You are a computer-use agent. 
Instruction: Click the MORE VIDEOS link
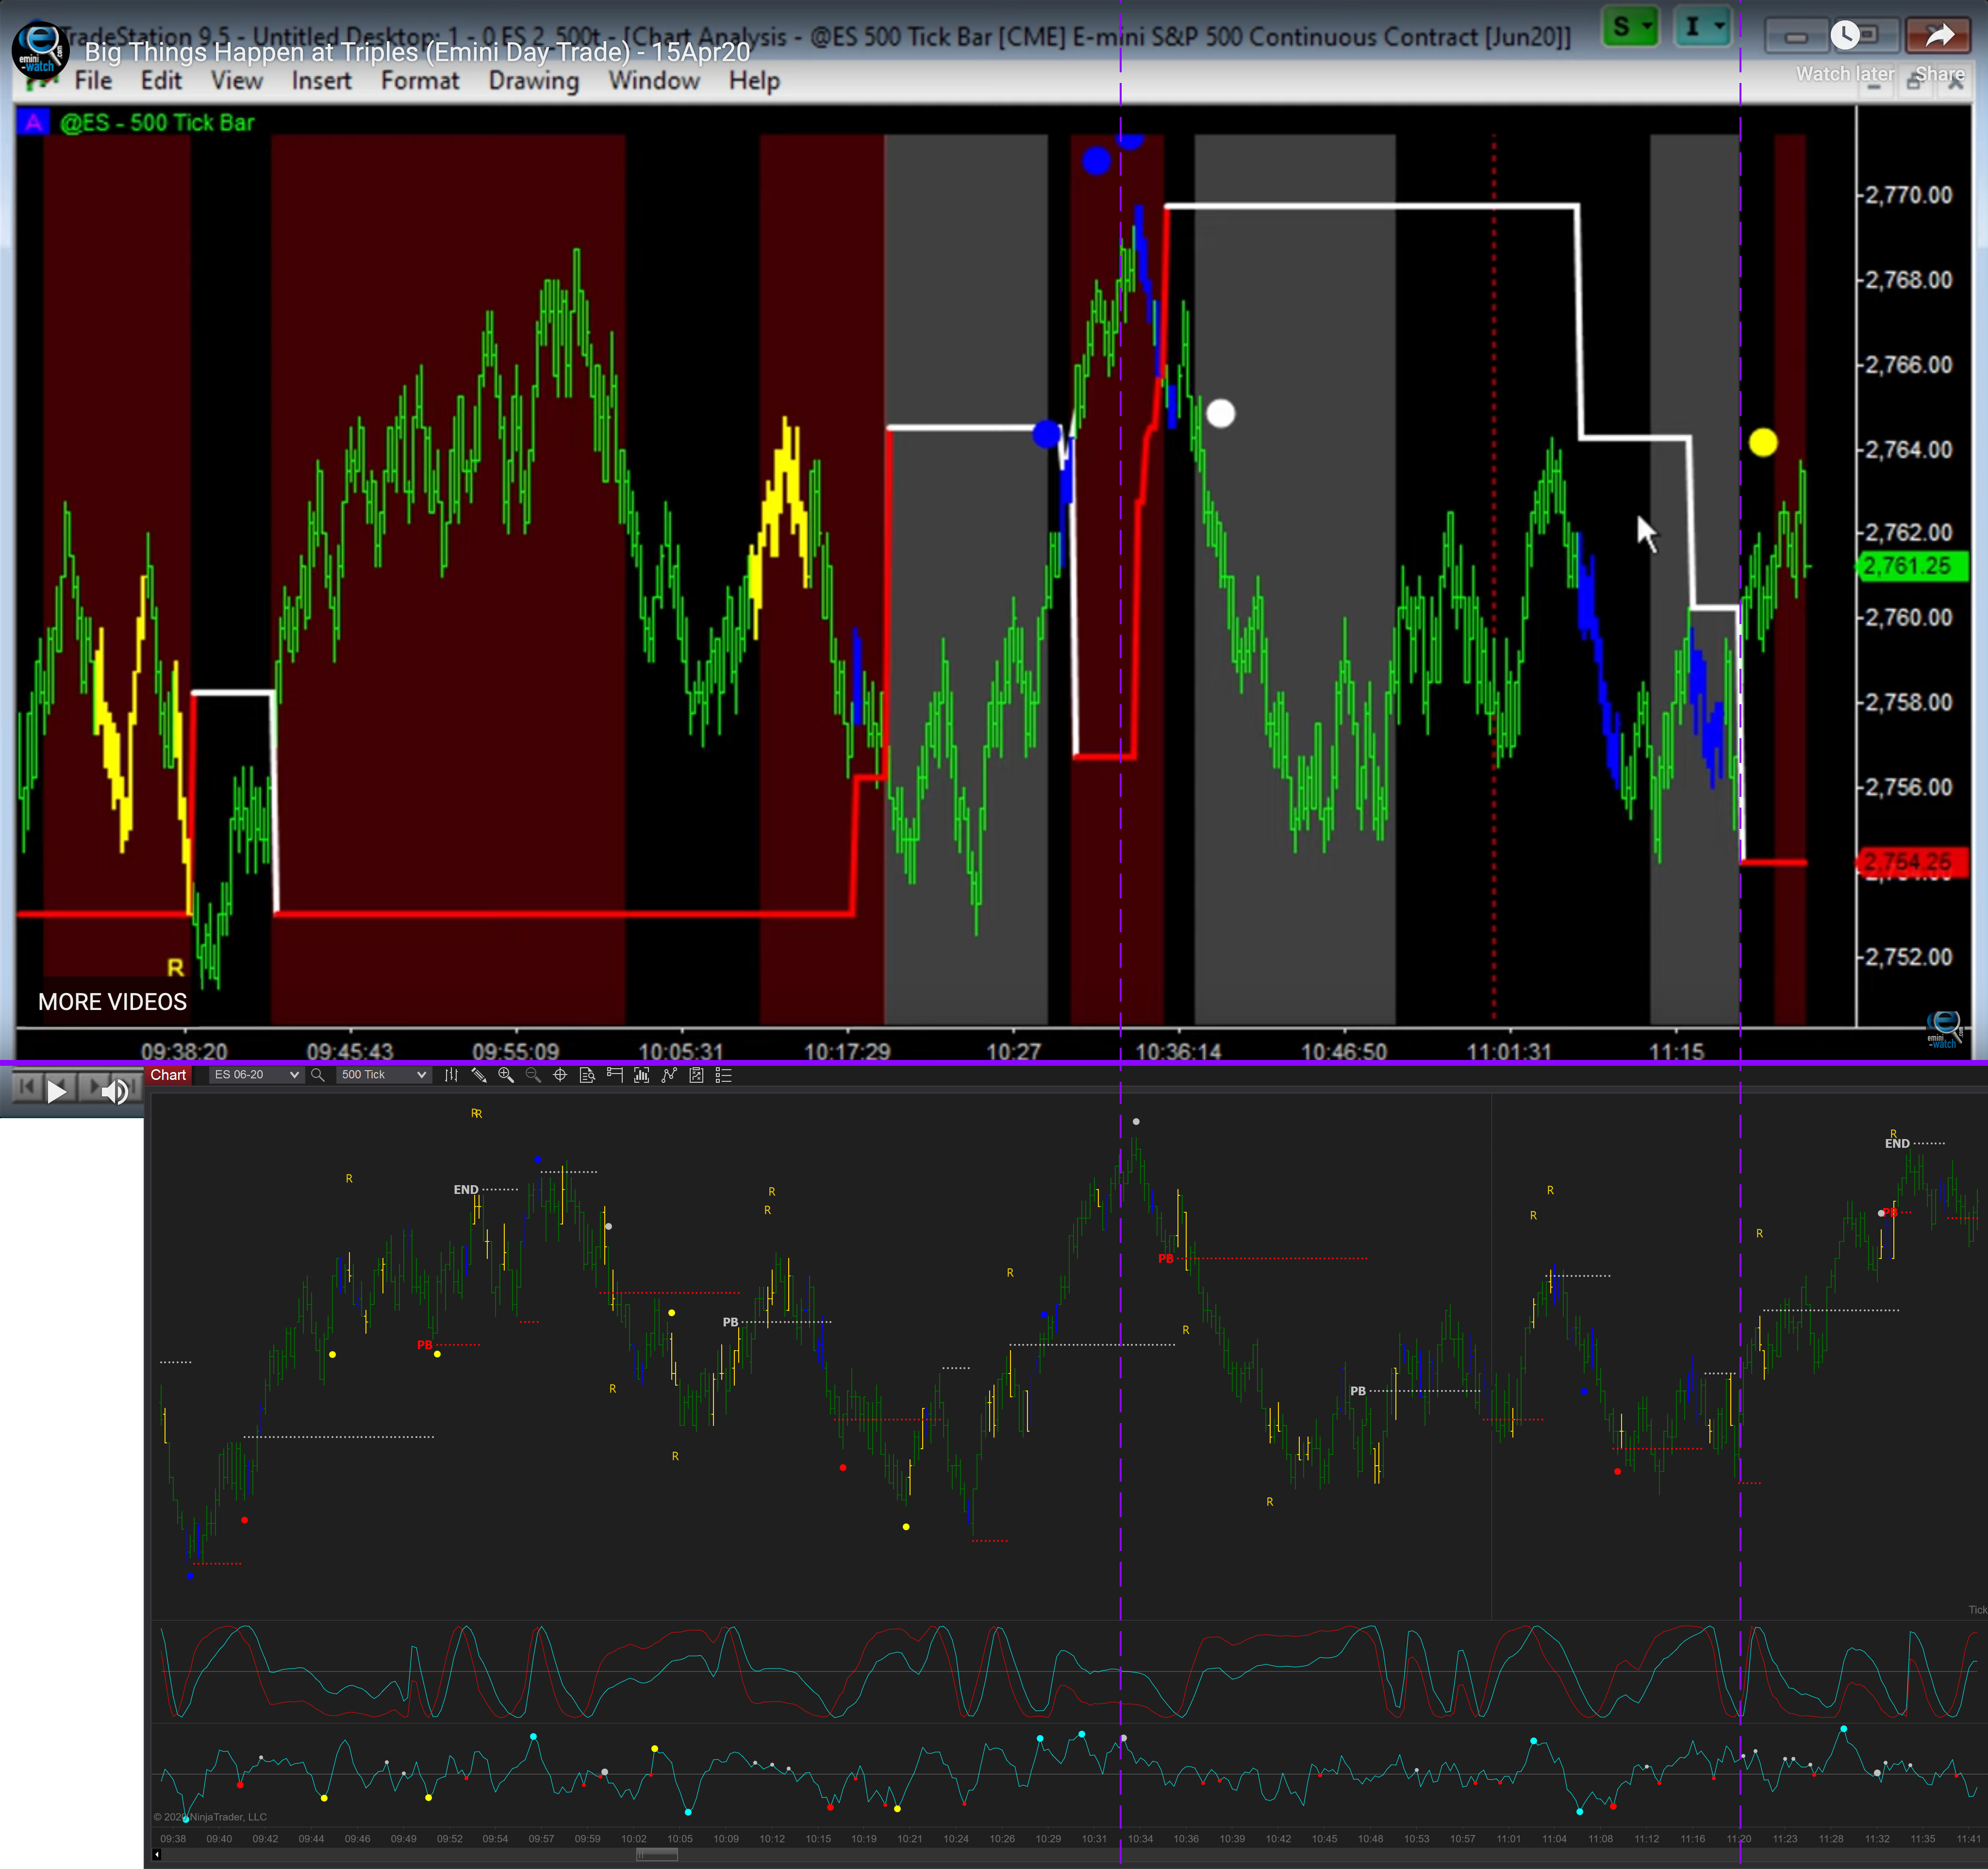coord(112,1002)
